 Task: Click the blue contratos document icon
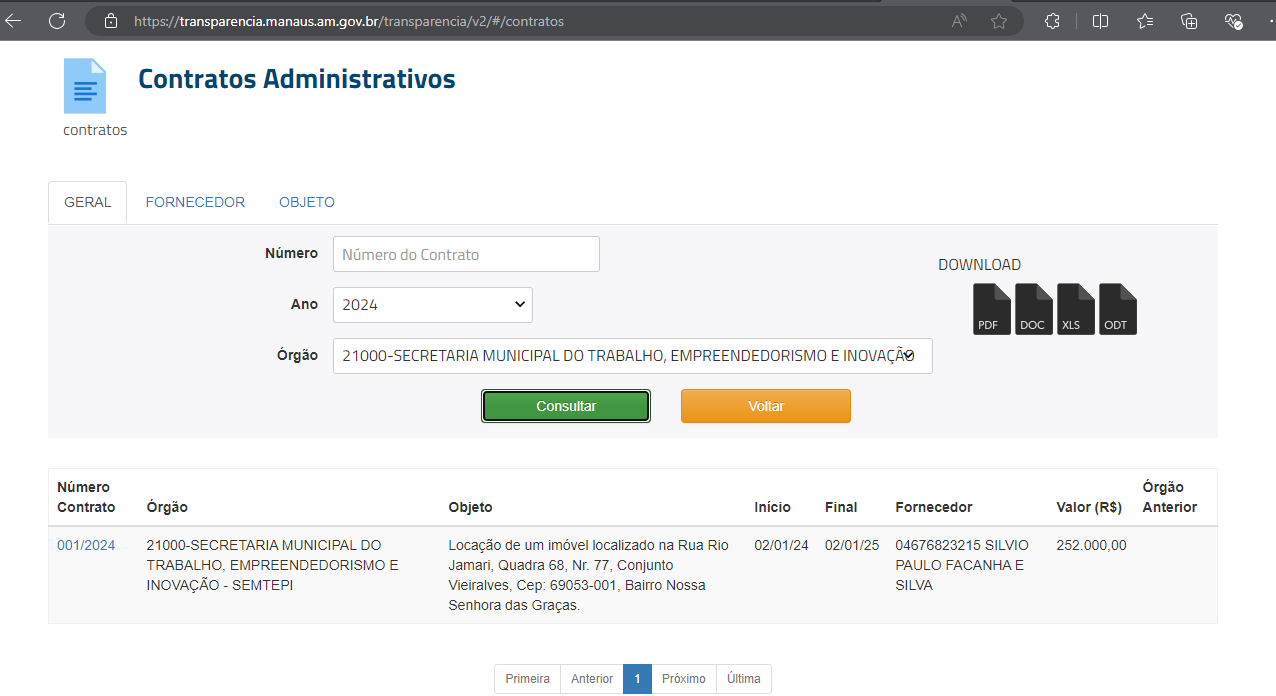point(85,86)
